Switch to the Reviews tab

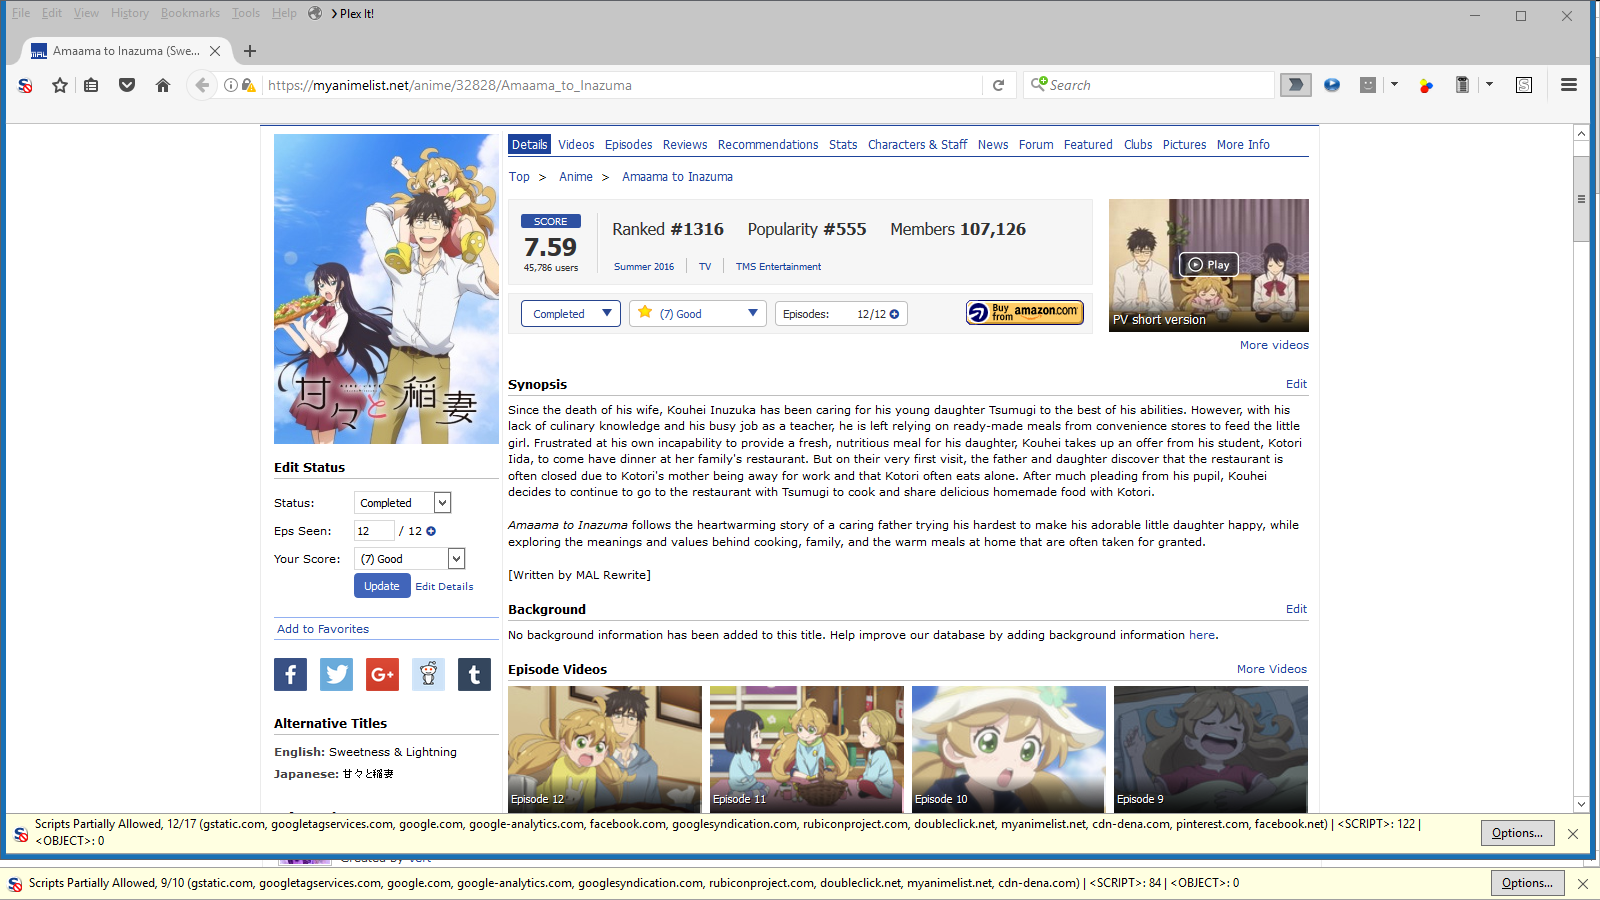click(x=685, y=145)
